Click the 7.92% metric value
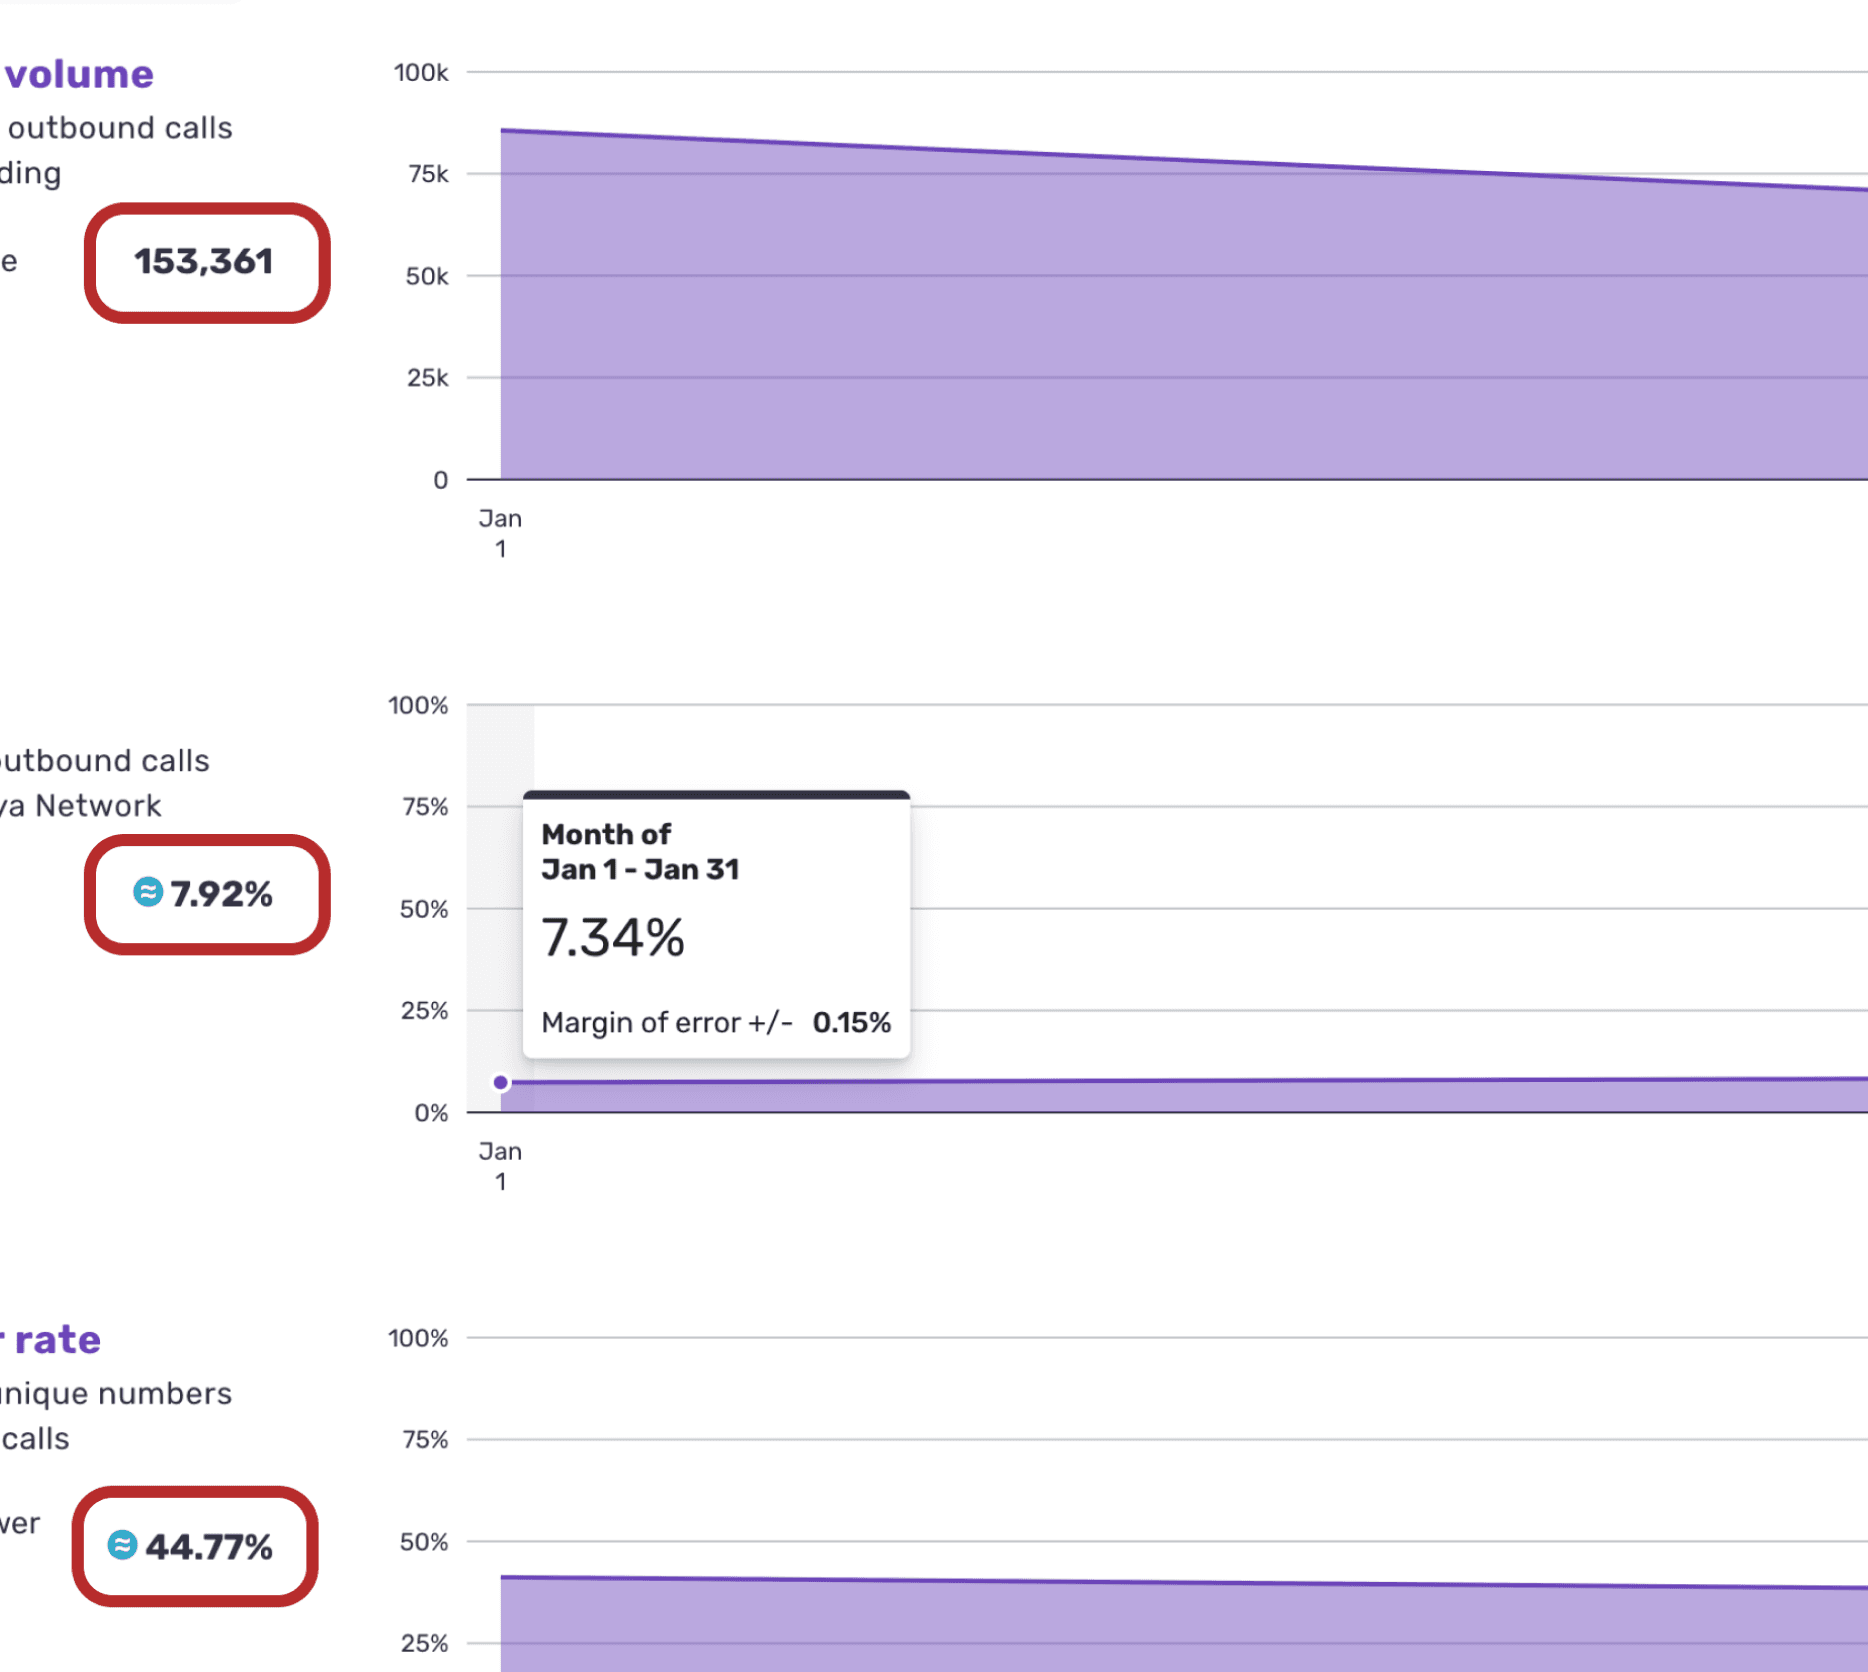This screenshot has width=1868, height=1672. coord(221,894)
